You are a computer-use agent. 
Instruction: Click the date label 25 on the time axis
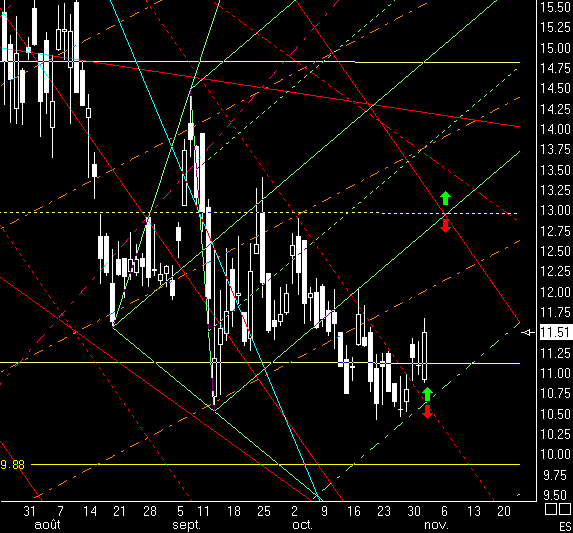tap(264, 511)
